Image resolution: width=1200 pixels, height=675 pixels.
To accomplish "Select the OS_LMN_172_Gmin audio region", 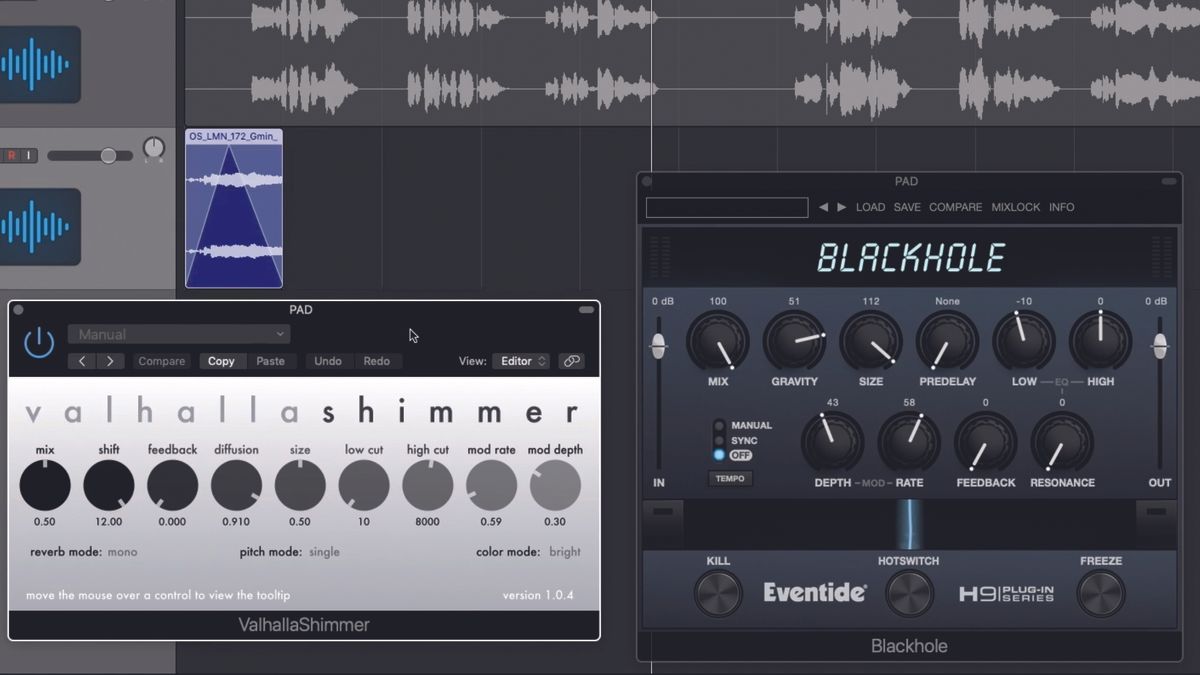I will click(x=233, y=210).
